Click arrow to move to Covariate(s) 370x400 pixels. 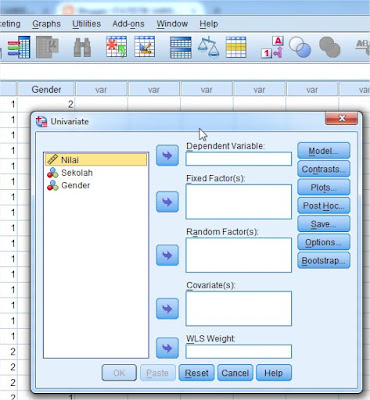coord(167,308)
